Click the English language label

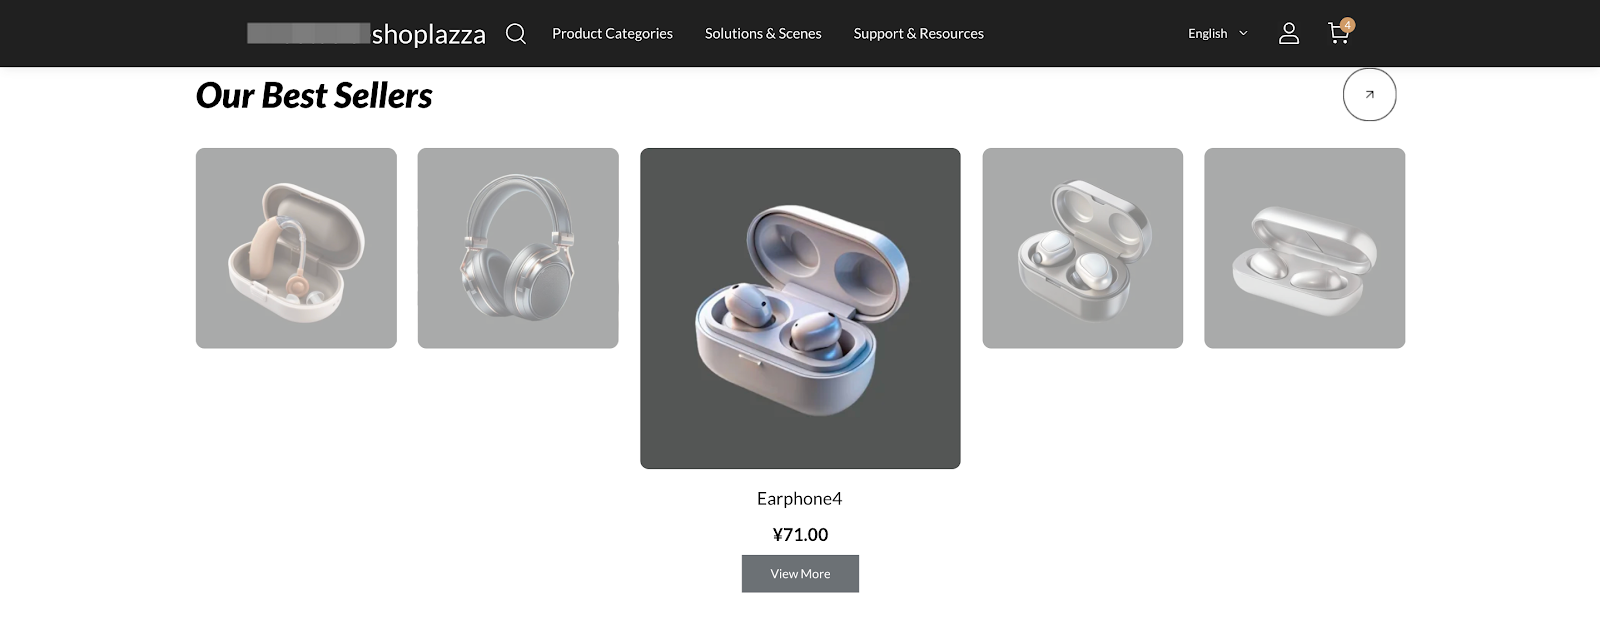point(1207,34)
